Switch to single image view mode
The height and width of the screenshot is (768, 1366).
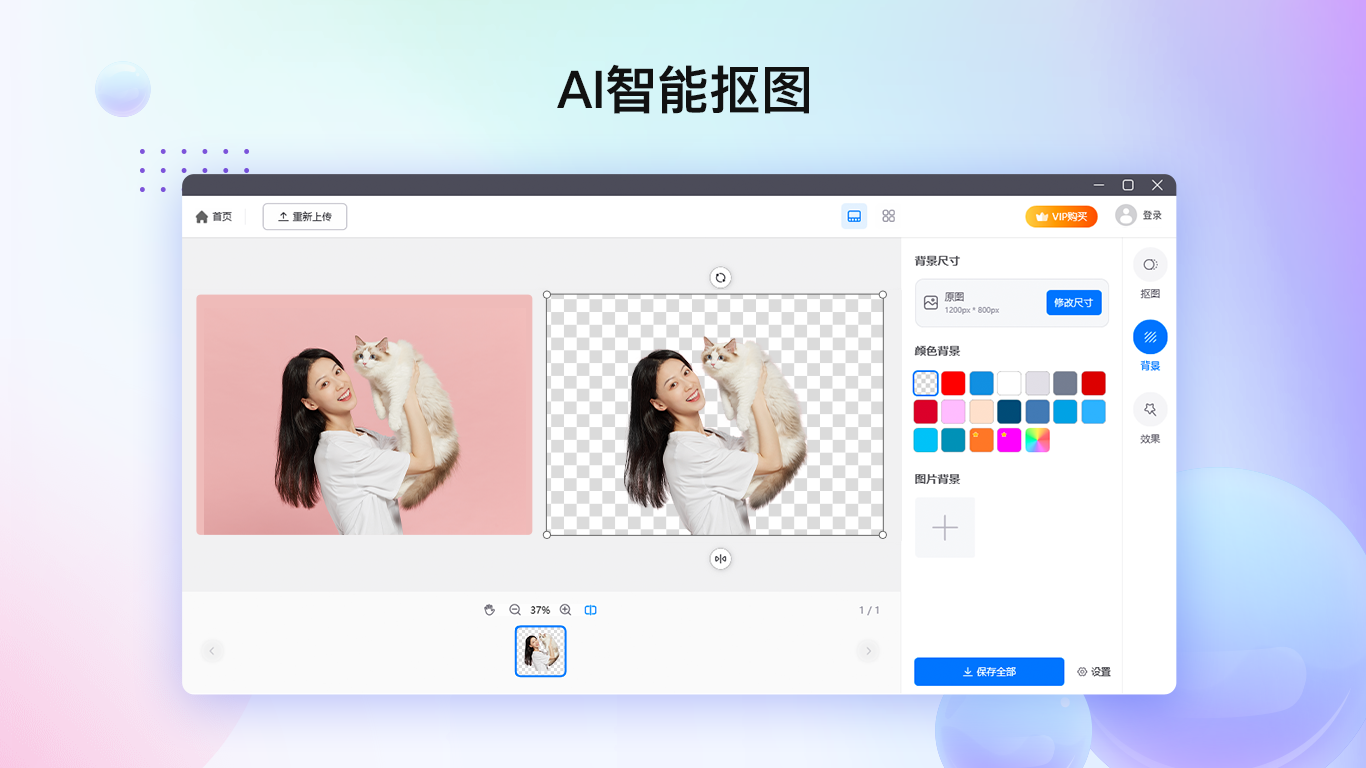854,216
